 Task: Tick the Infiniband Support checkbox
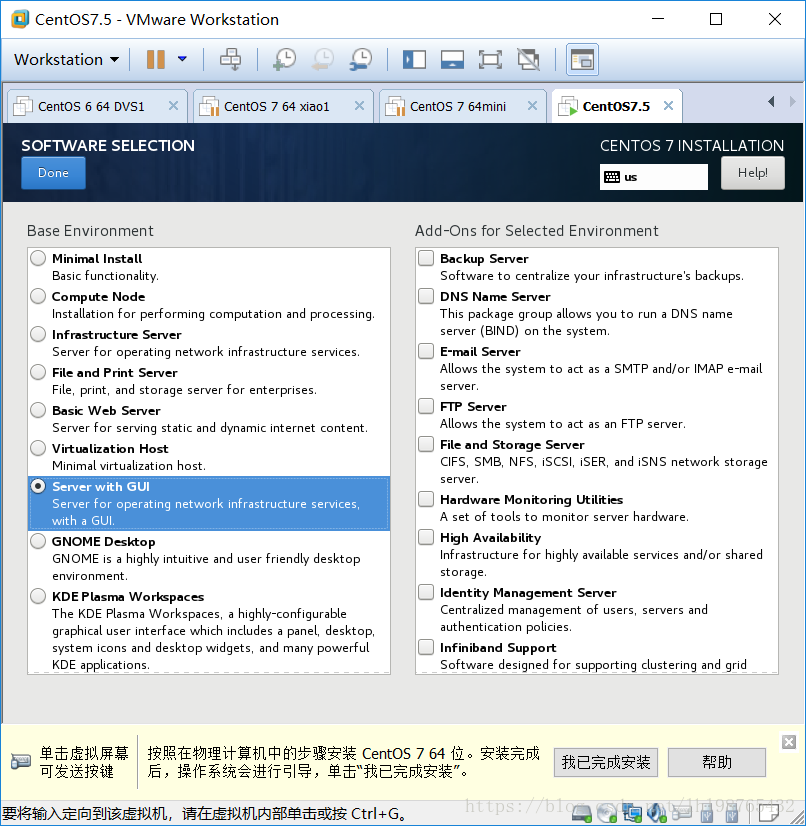click(x=426, y=647)
